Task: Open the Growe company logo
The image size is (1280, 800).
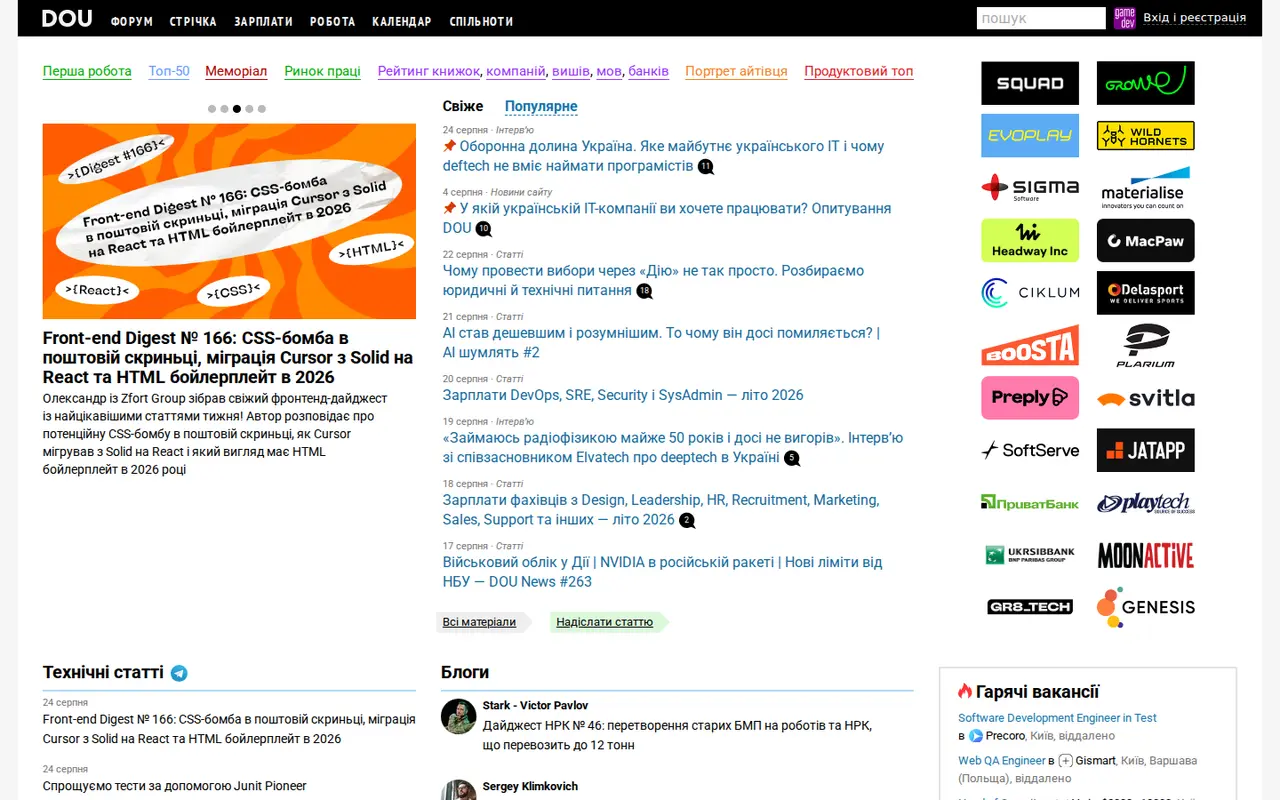Action: click(x=1146, y=83)
